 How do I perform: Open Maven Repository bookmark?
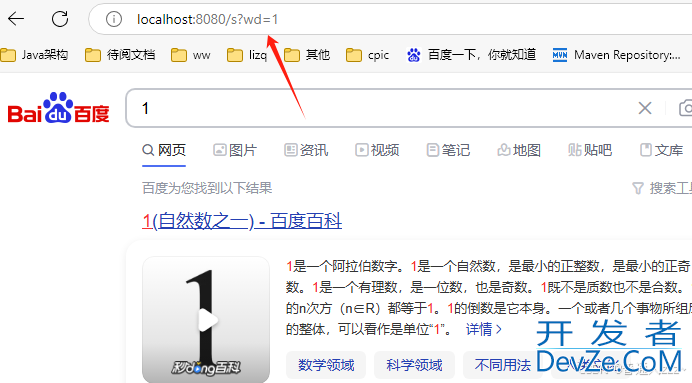(x=616, y=55)
